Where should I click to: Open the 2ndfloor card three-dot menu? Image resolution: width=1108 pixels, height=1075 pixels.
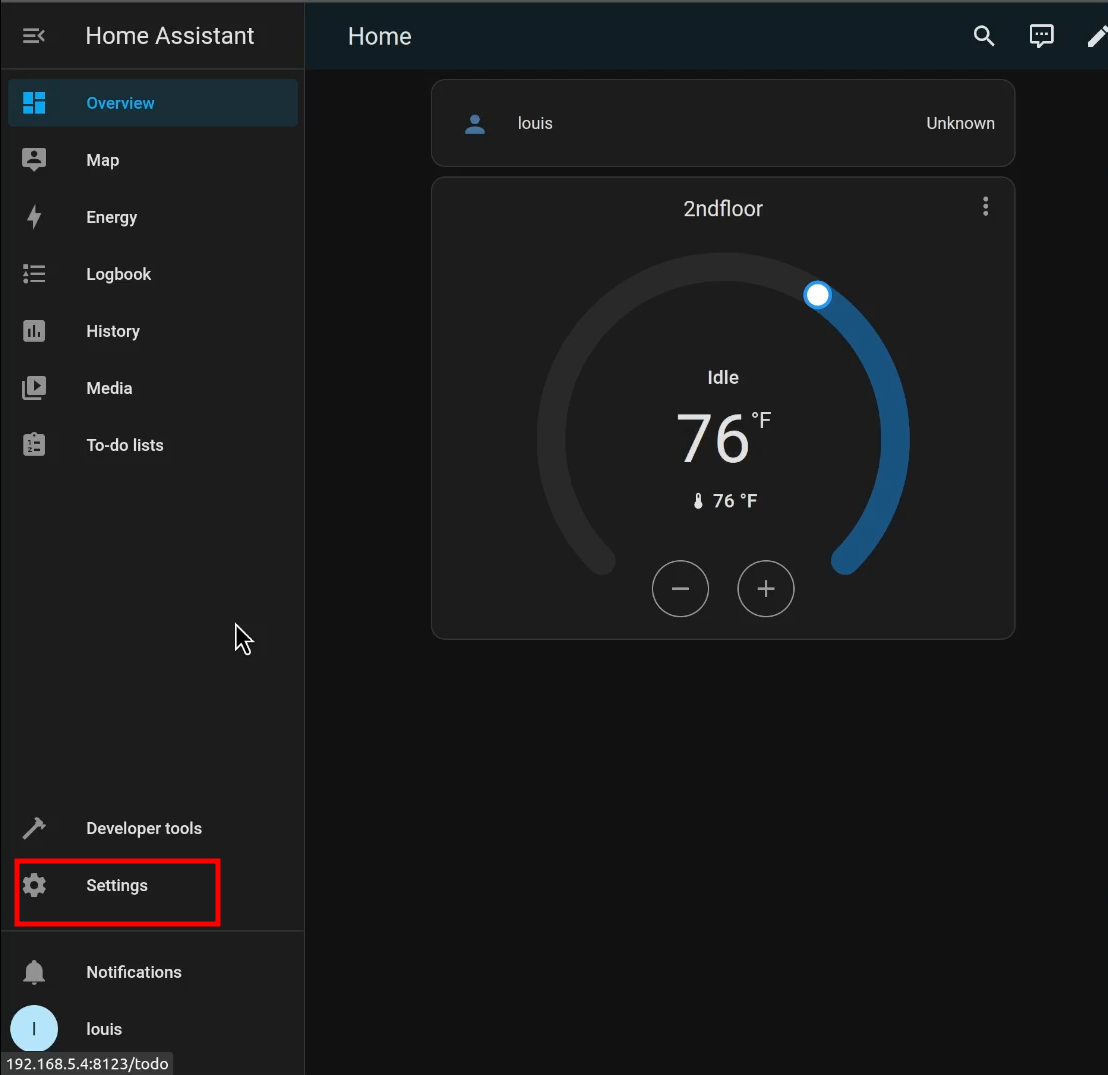985,206
